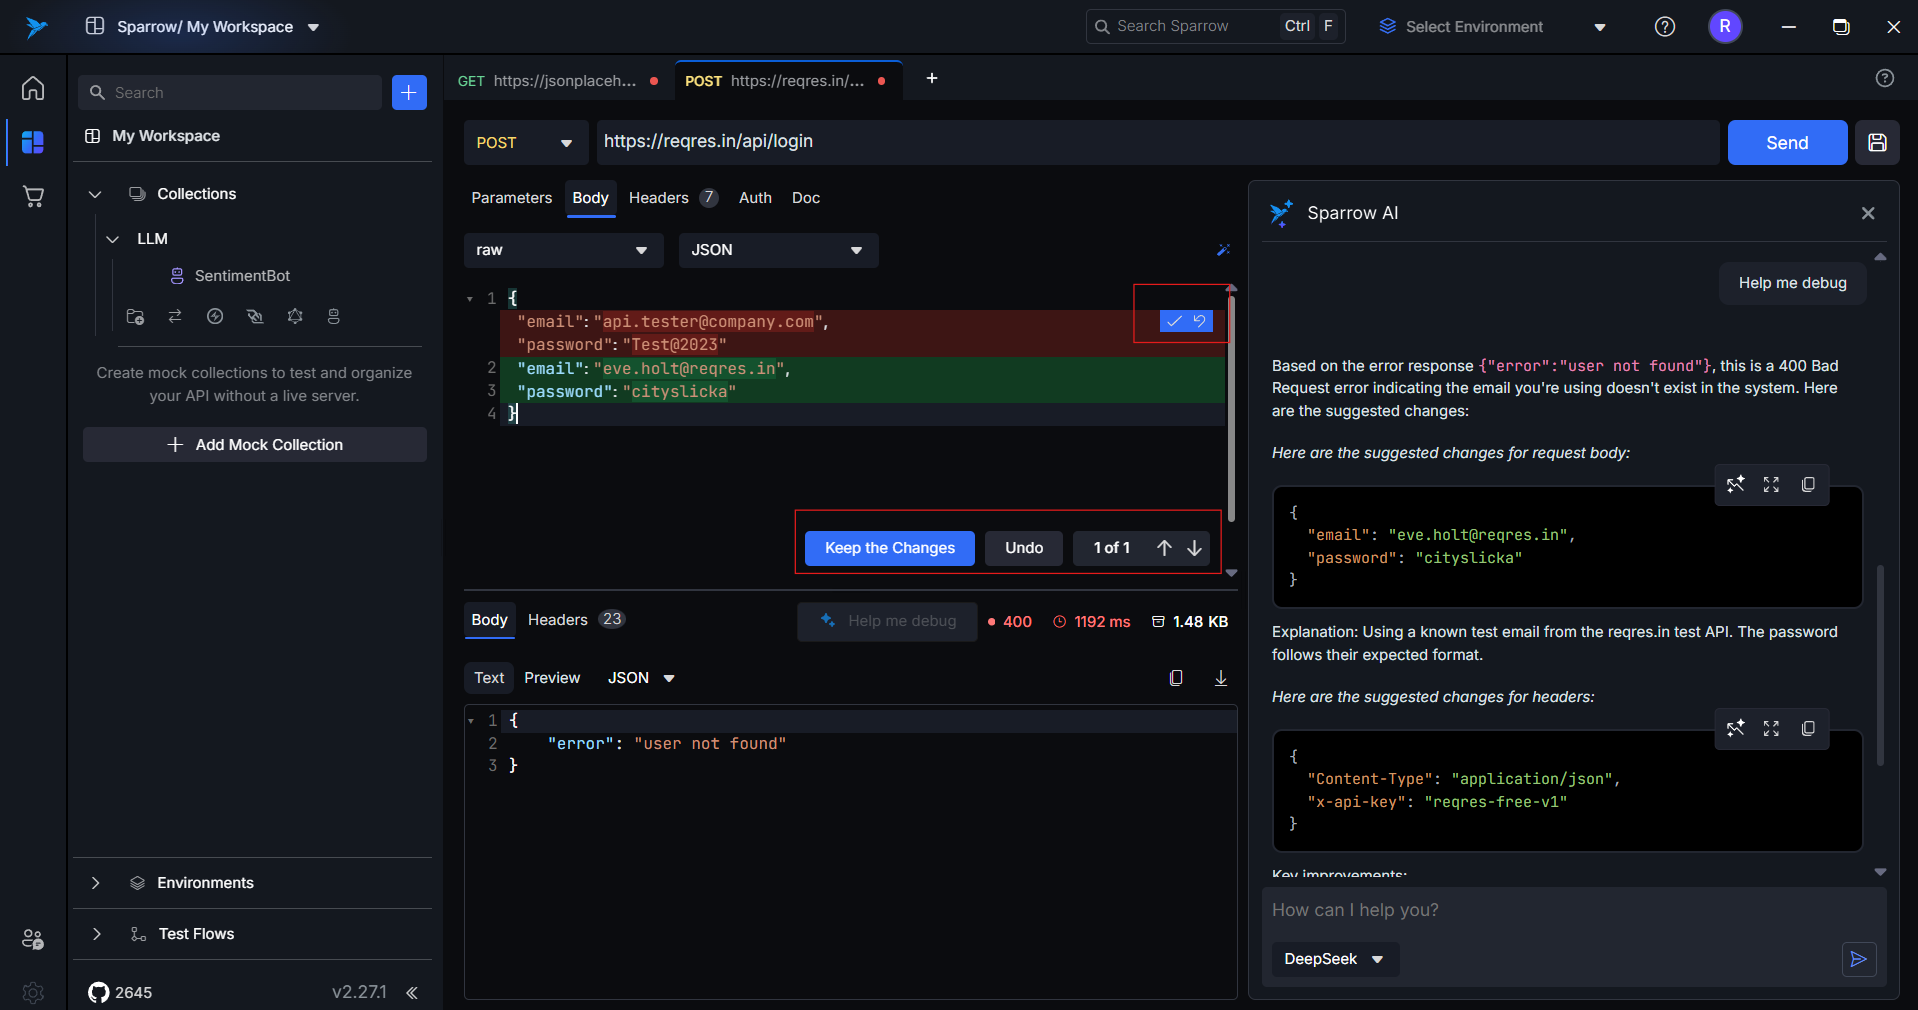The height and width of the screenshot is (1010, 1918).
Task: Save the request with the disk icon
Action: 1877,143
